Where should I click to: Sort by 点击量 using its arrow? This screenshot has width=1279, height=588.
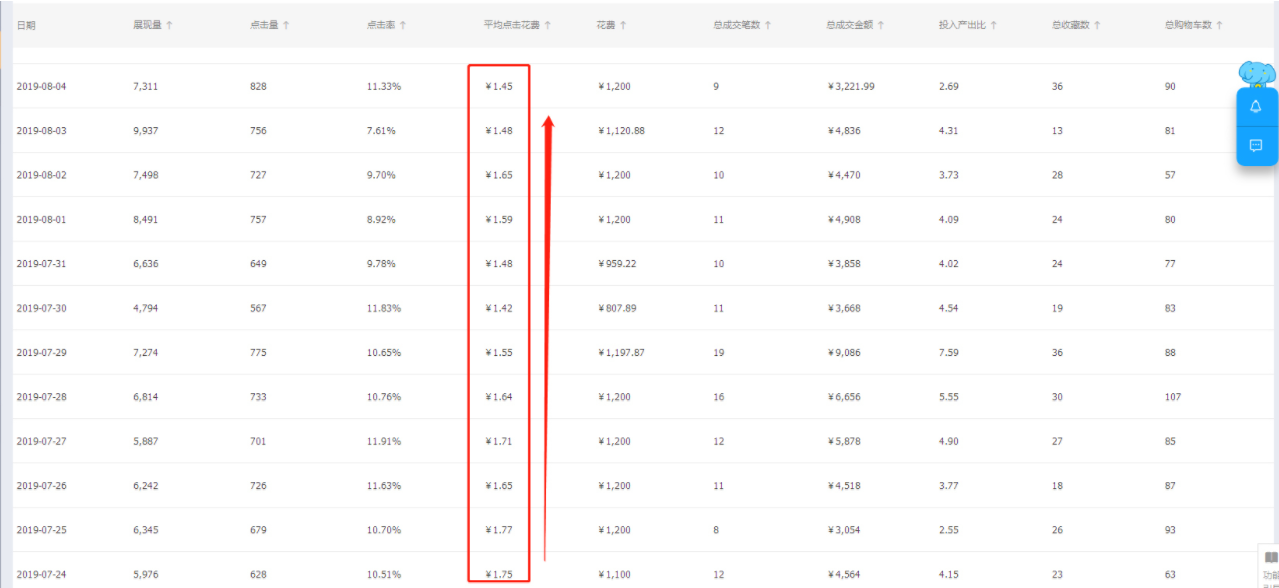(286, 25)
